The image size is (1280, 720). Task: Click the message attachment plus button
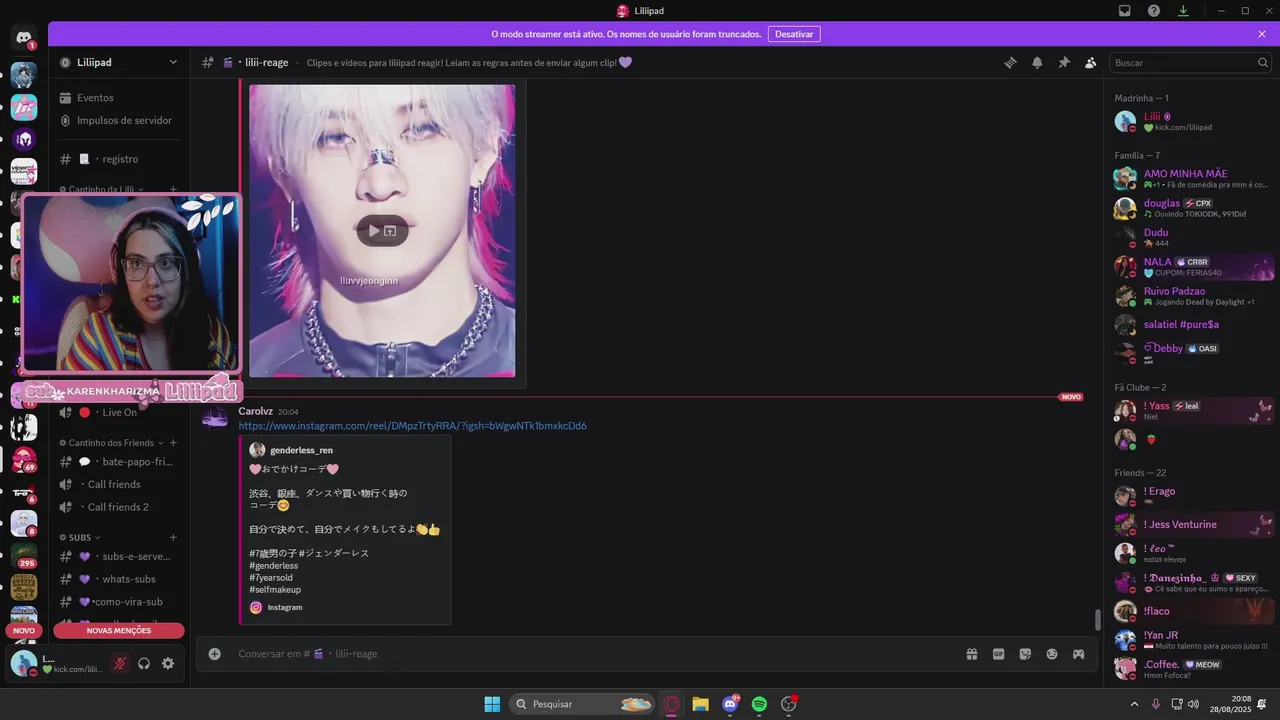click(x=214, y=654)
